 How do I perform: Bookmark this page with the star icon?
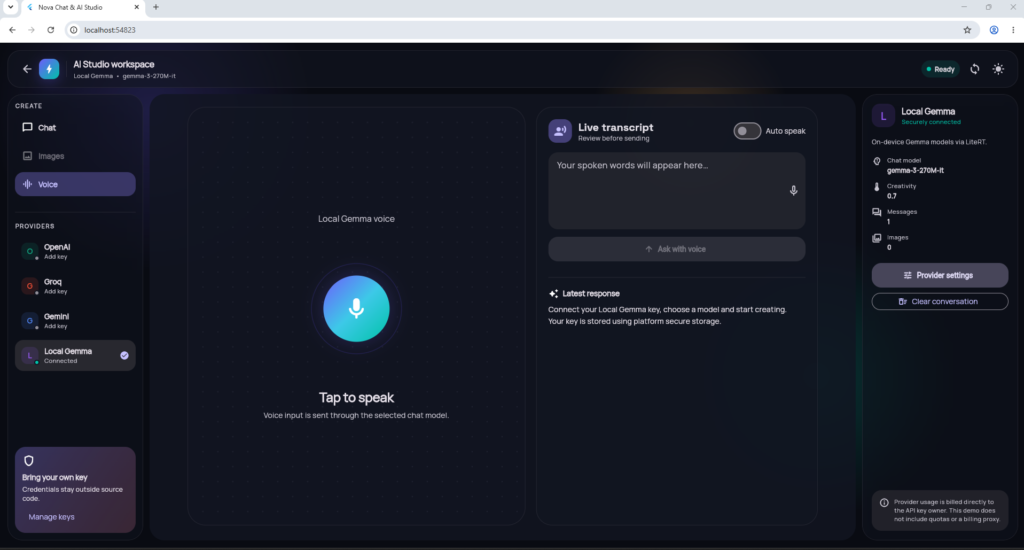pos(967,30)
